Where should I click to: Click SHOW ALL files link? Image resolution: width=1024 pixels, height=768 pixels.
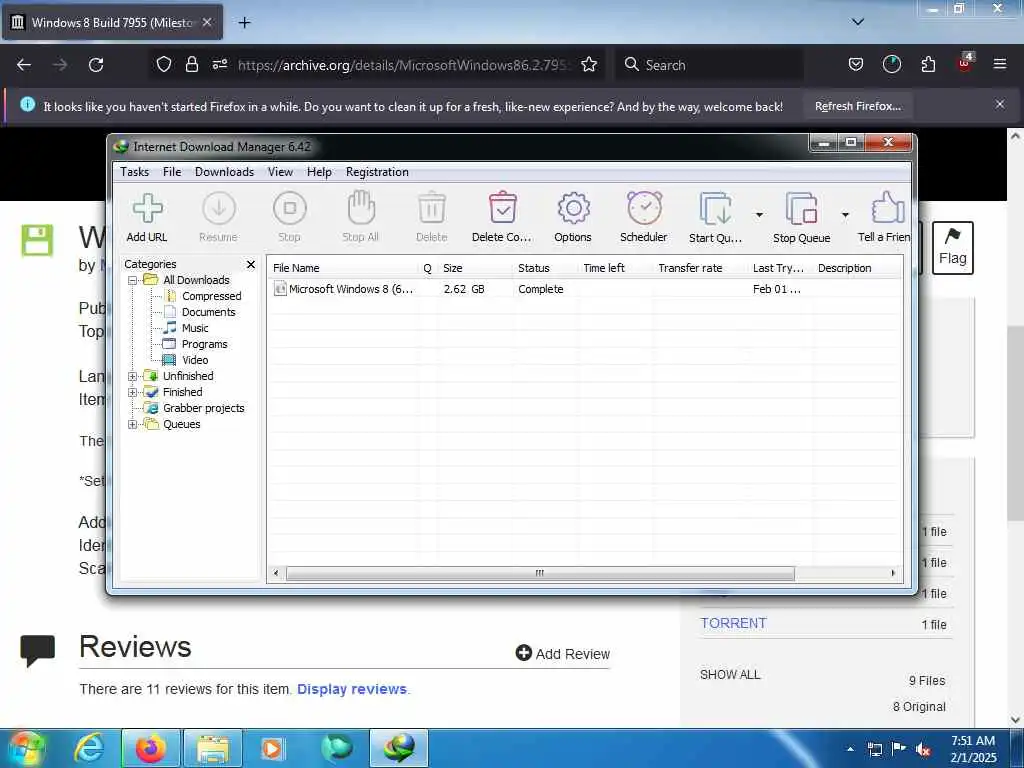(730, 675)
